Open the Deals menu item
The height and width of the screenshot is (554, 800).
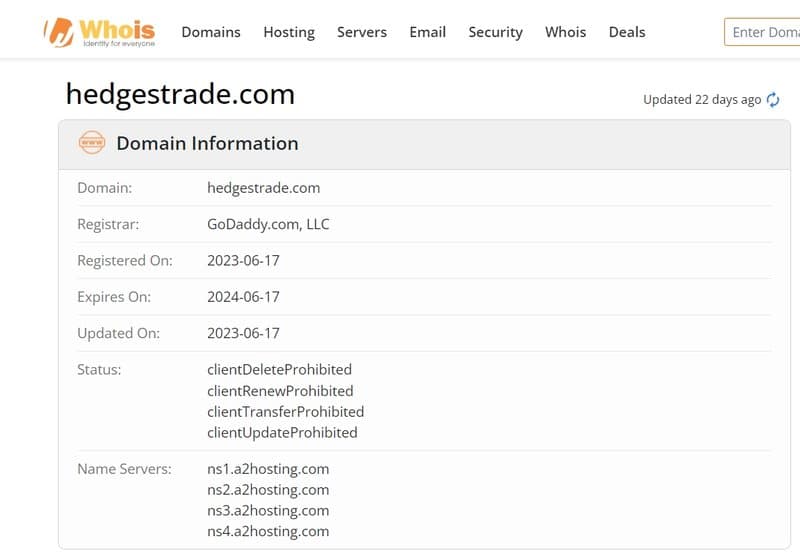(627, 32)
